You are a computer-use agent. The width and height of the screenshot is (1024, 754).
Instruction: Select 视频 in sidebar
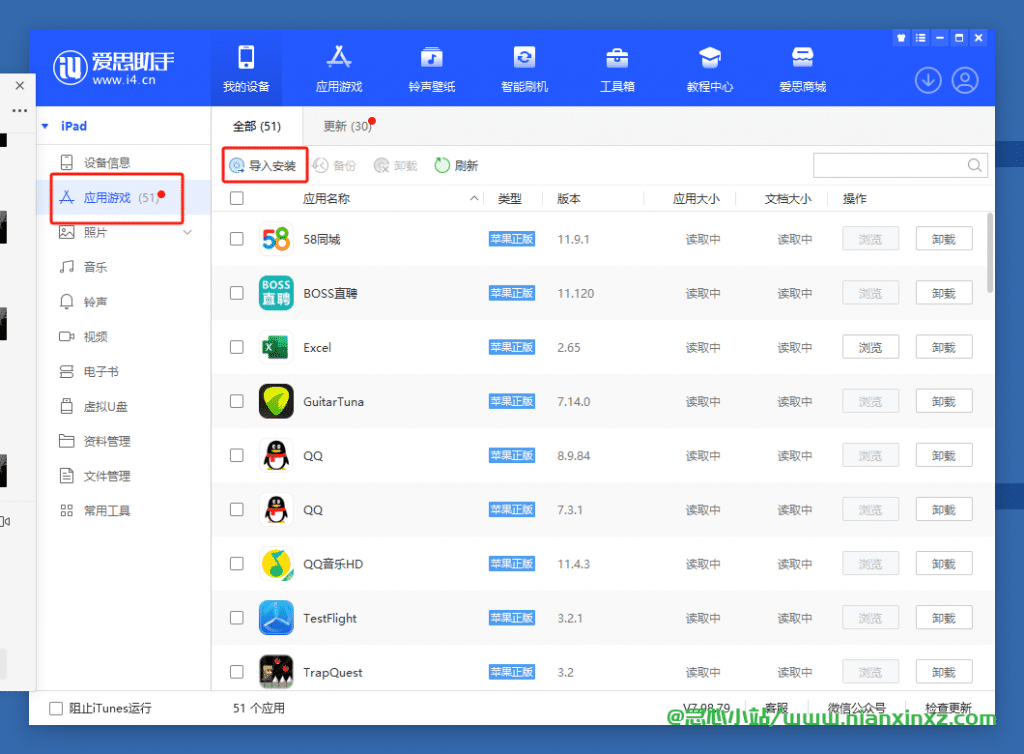(x=95, y=337)
